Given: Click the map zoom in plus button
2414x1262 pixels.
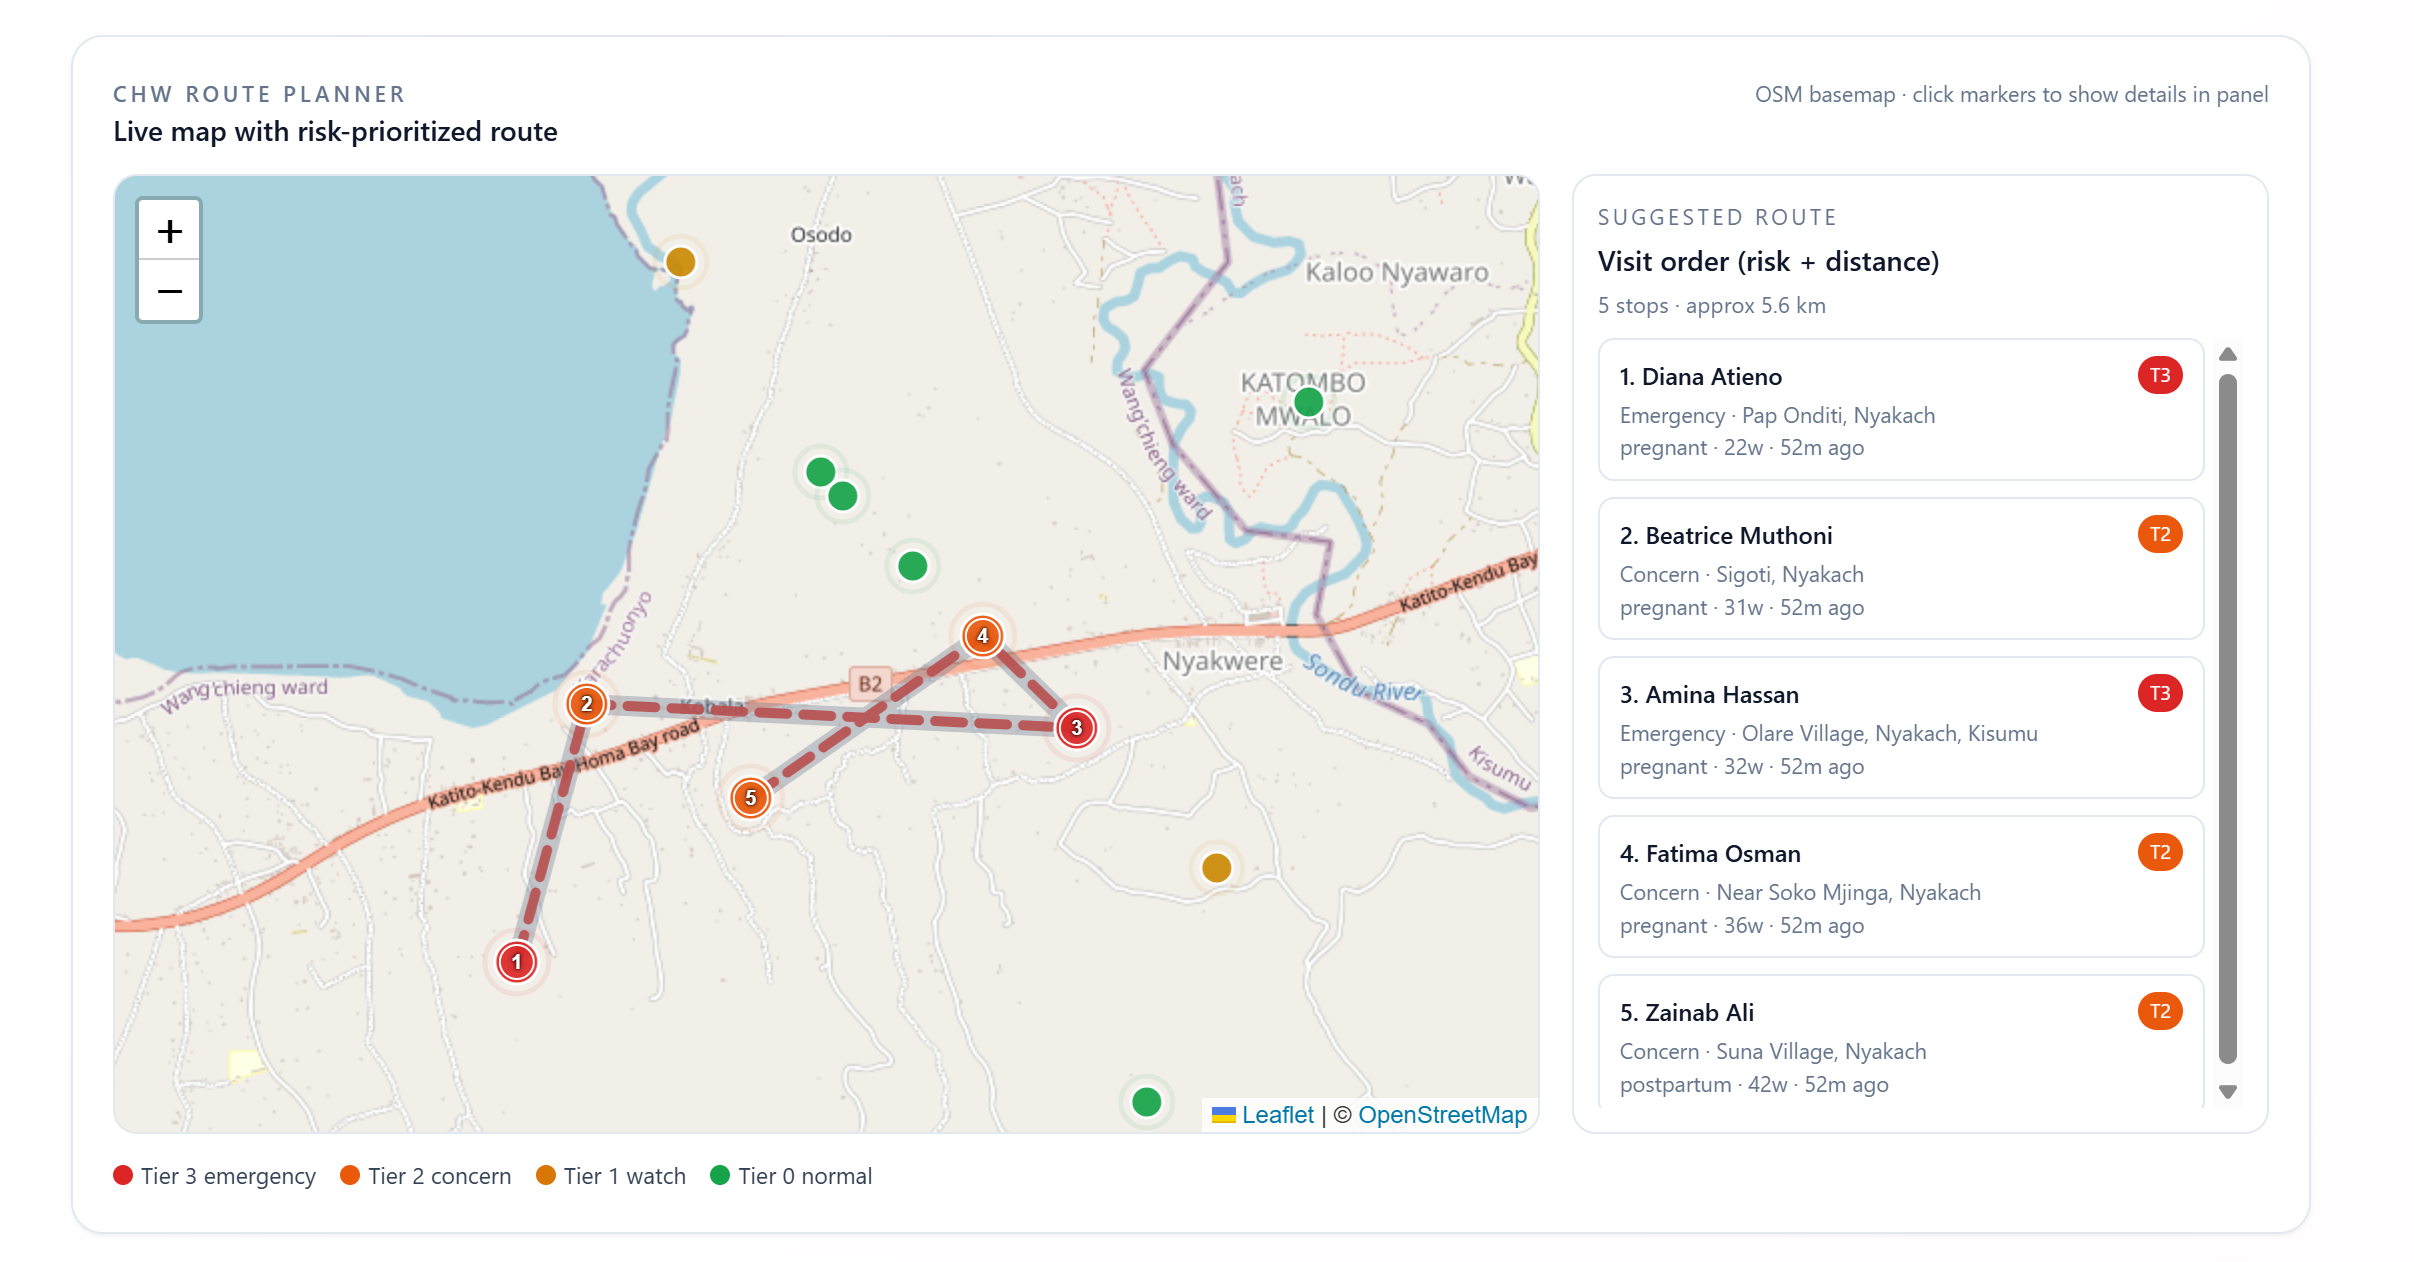Looking at the screenshot, I should [169, 231].
